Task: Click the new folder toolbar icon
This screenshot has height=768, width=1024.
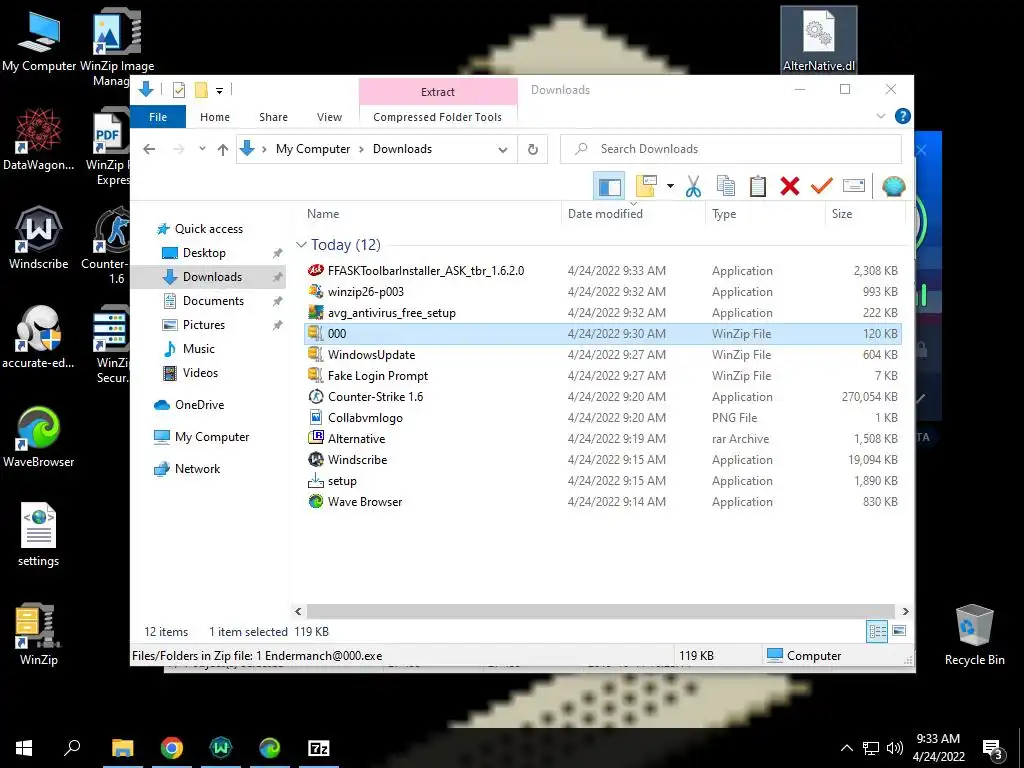Action: pyautogui.click(x=646, y=186)
